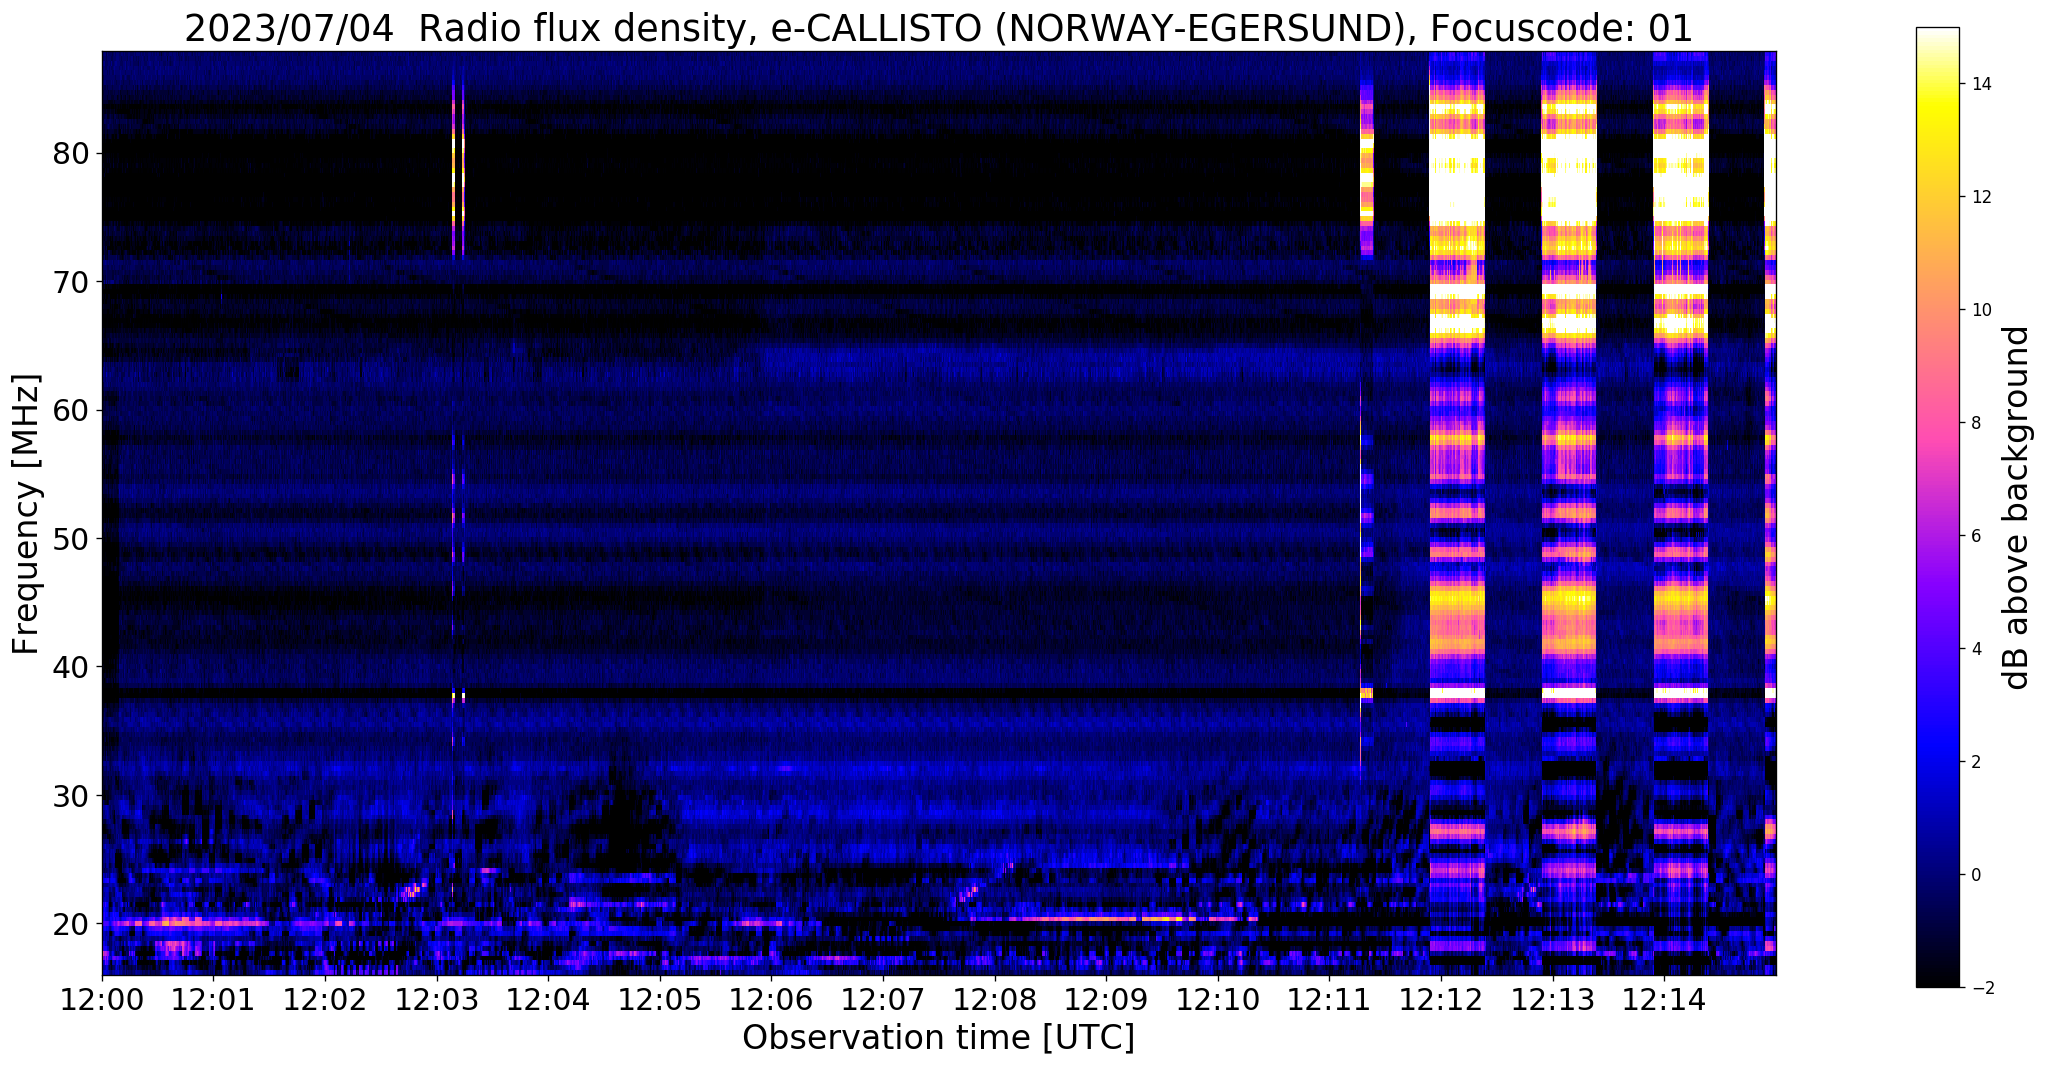
Task: Click the 12:02 time tick label
Action: (325, 999)
